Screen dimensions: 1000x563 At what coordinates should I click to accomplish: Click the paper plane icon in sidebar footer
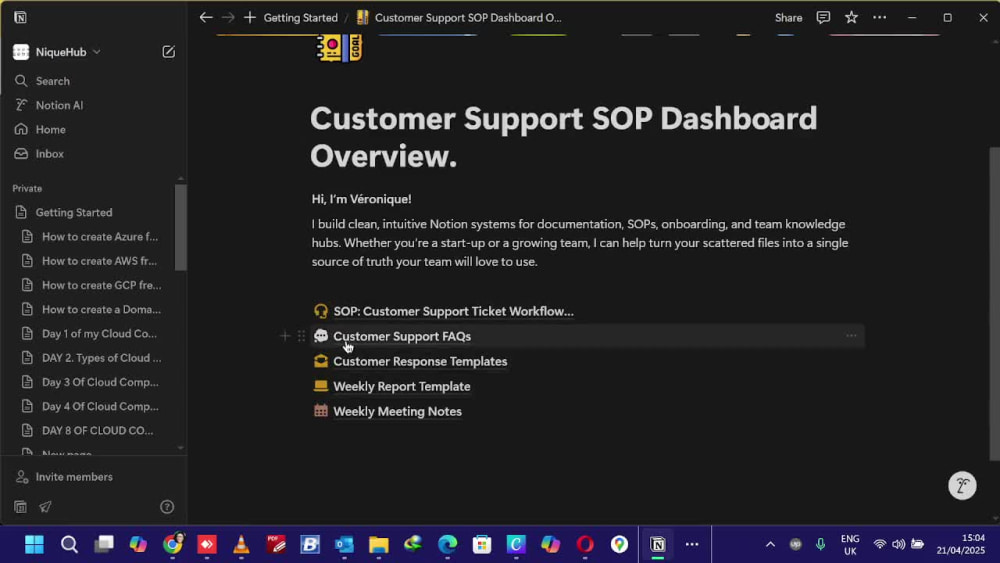45,507
